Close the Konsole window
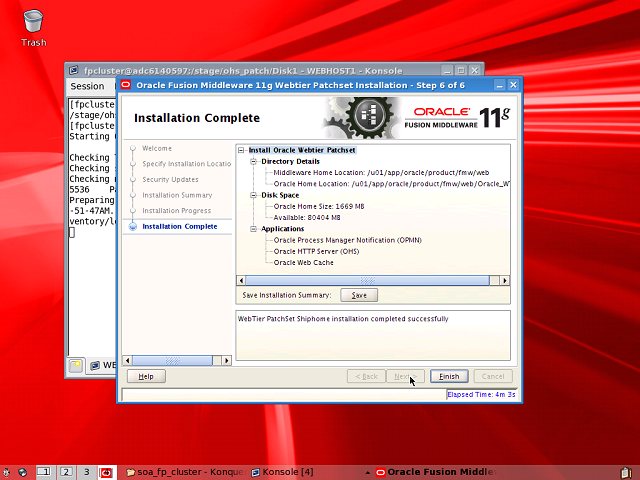 tap(474, 71)
